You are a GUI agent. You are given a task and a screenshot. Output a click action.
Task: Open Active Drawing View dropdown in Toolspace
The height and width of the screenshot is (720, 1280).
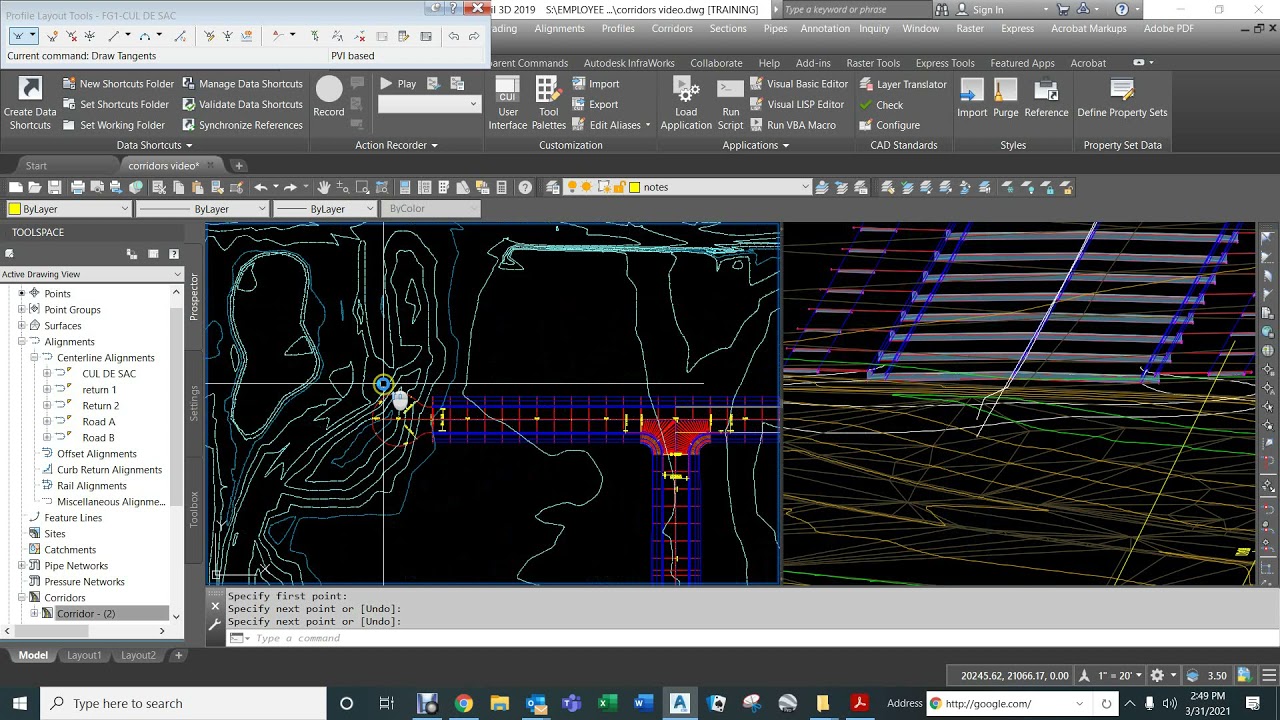click(x=91, y=274)
